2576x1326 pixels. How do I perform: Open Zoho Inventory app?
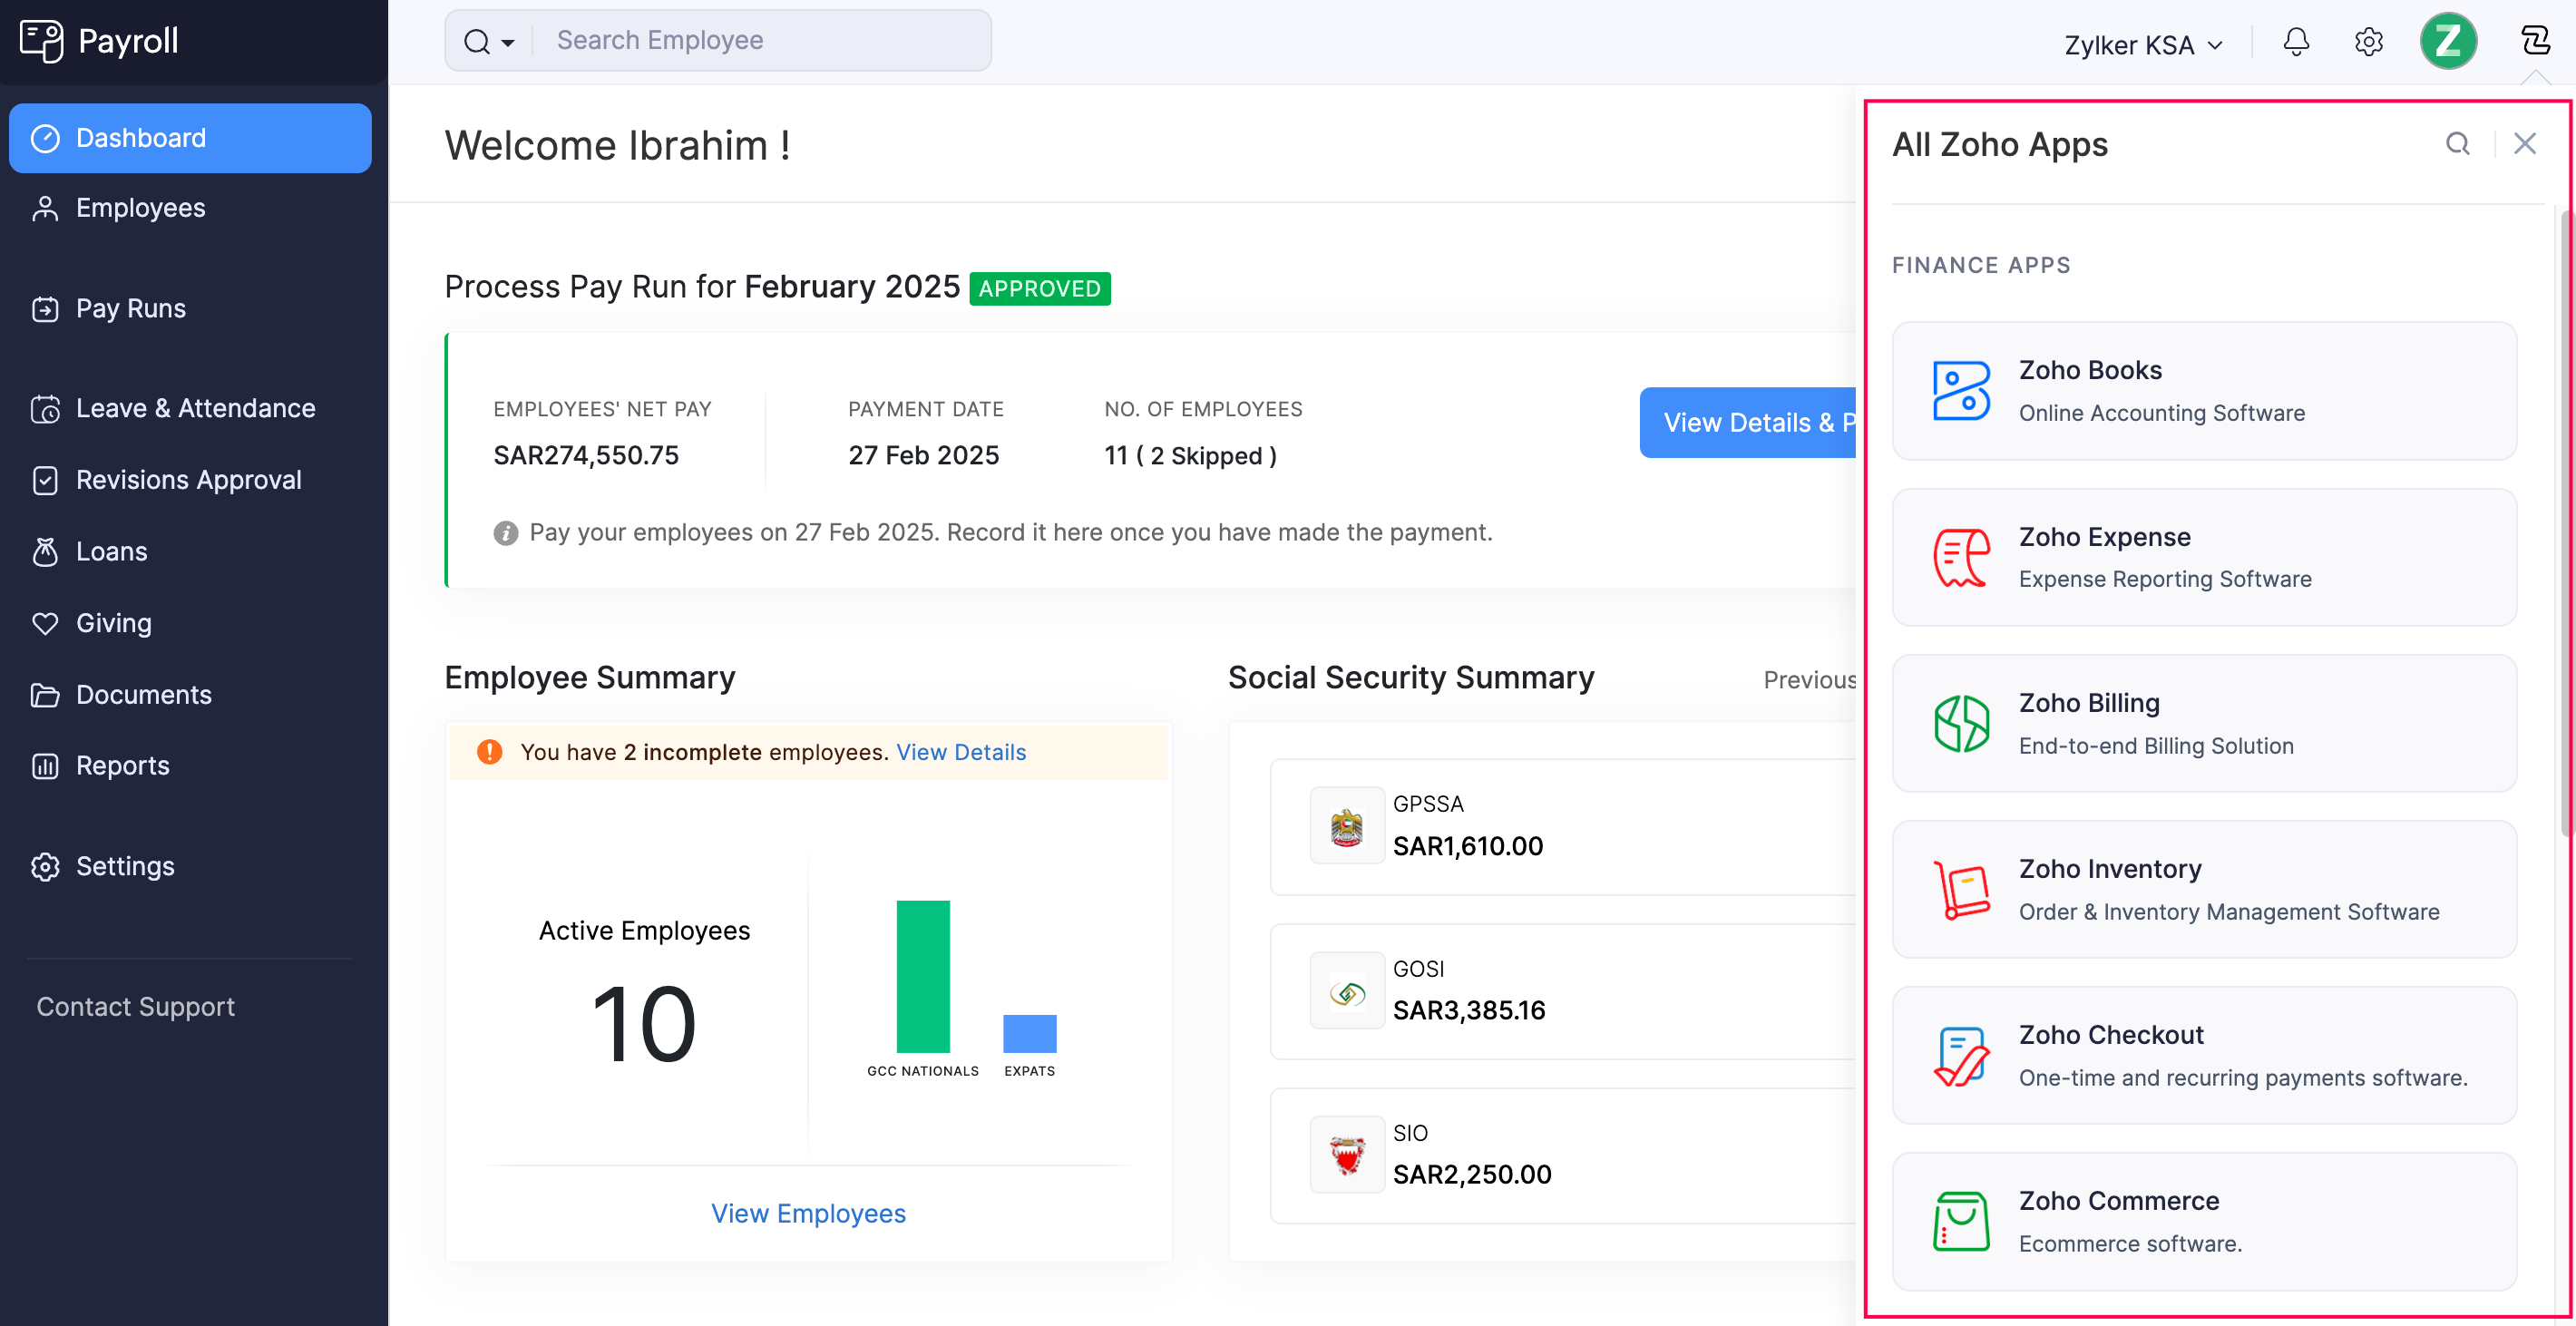click(2204, 889)
